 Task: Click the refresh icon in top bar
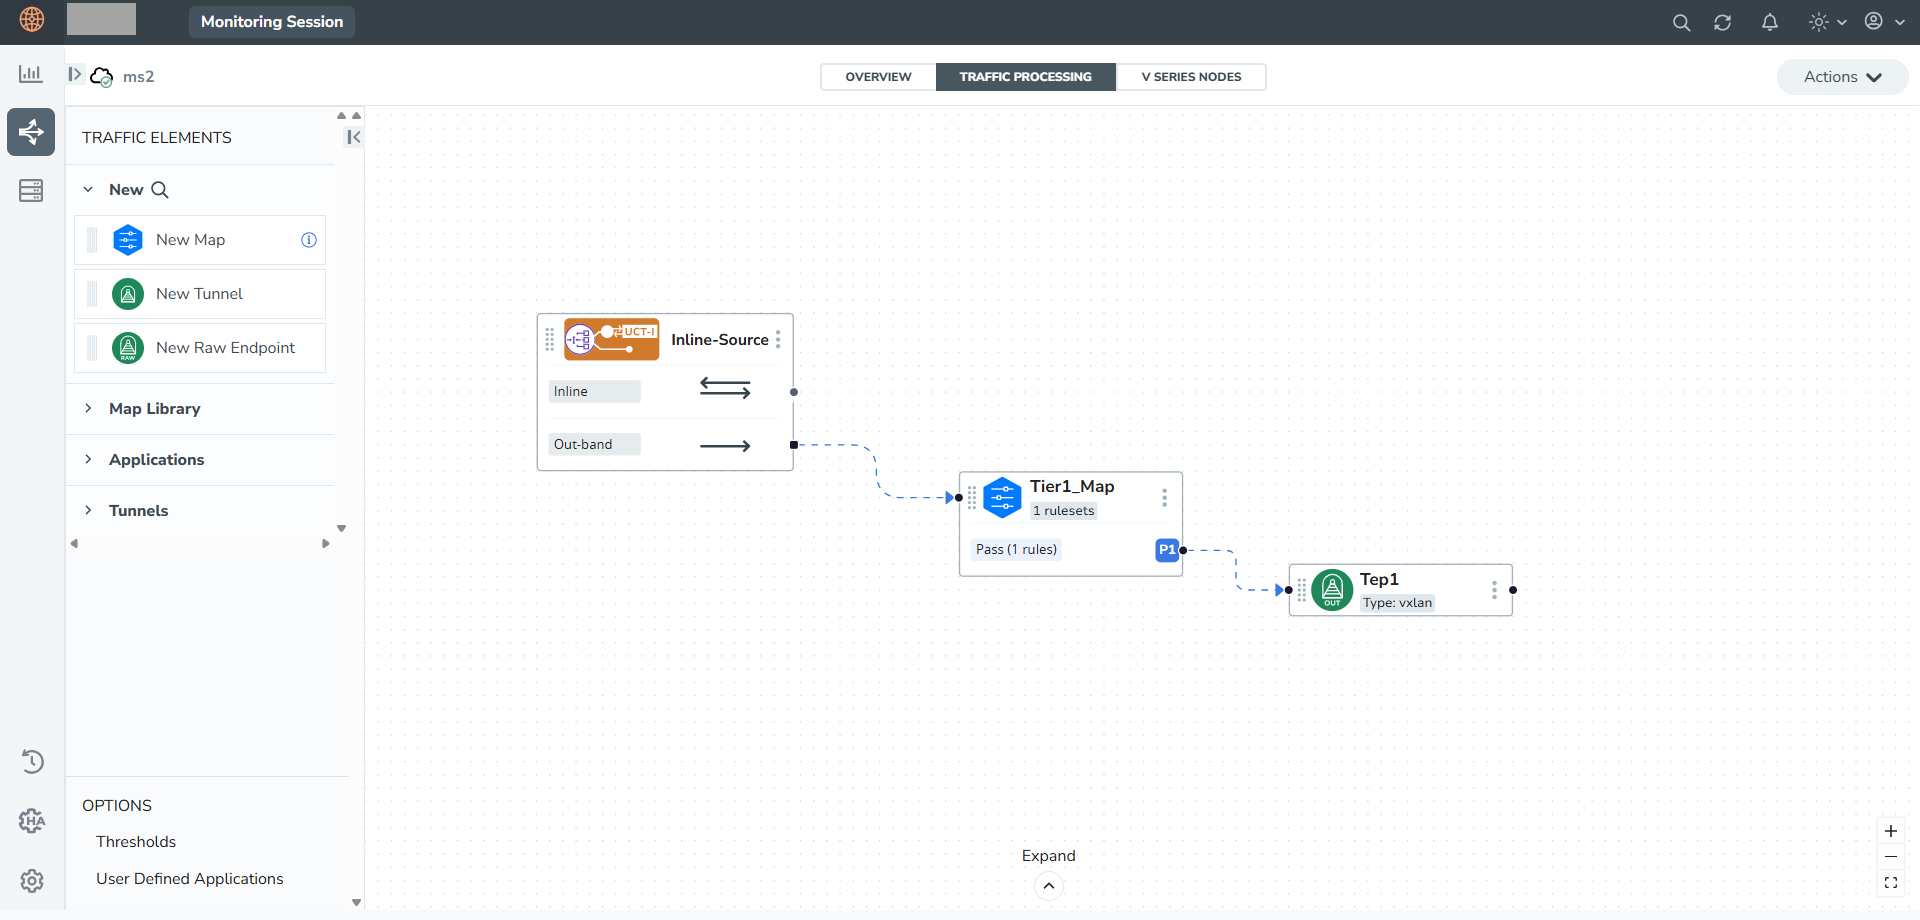1722,22
